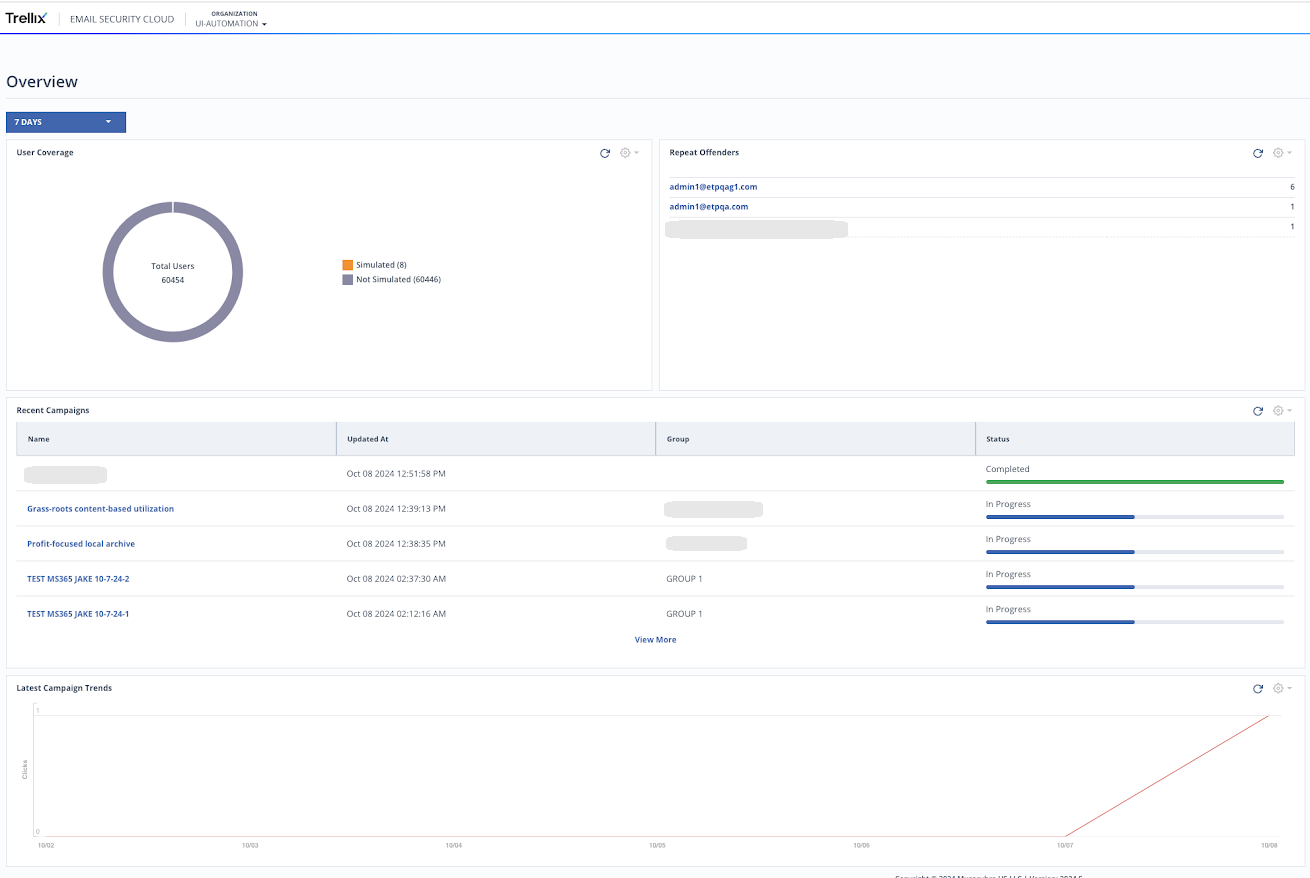Click In Progress status for Grass-roots campaign
The image size is (1310, 878).
point(1008,504)
